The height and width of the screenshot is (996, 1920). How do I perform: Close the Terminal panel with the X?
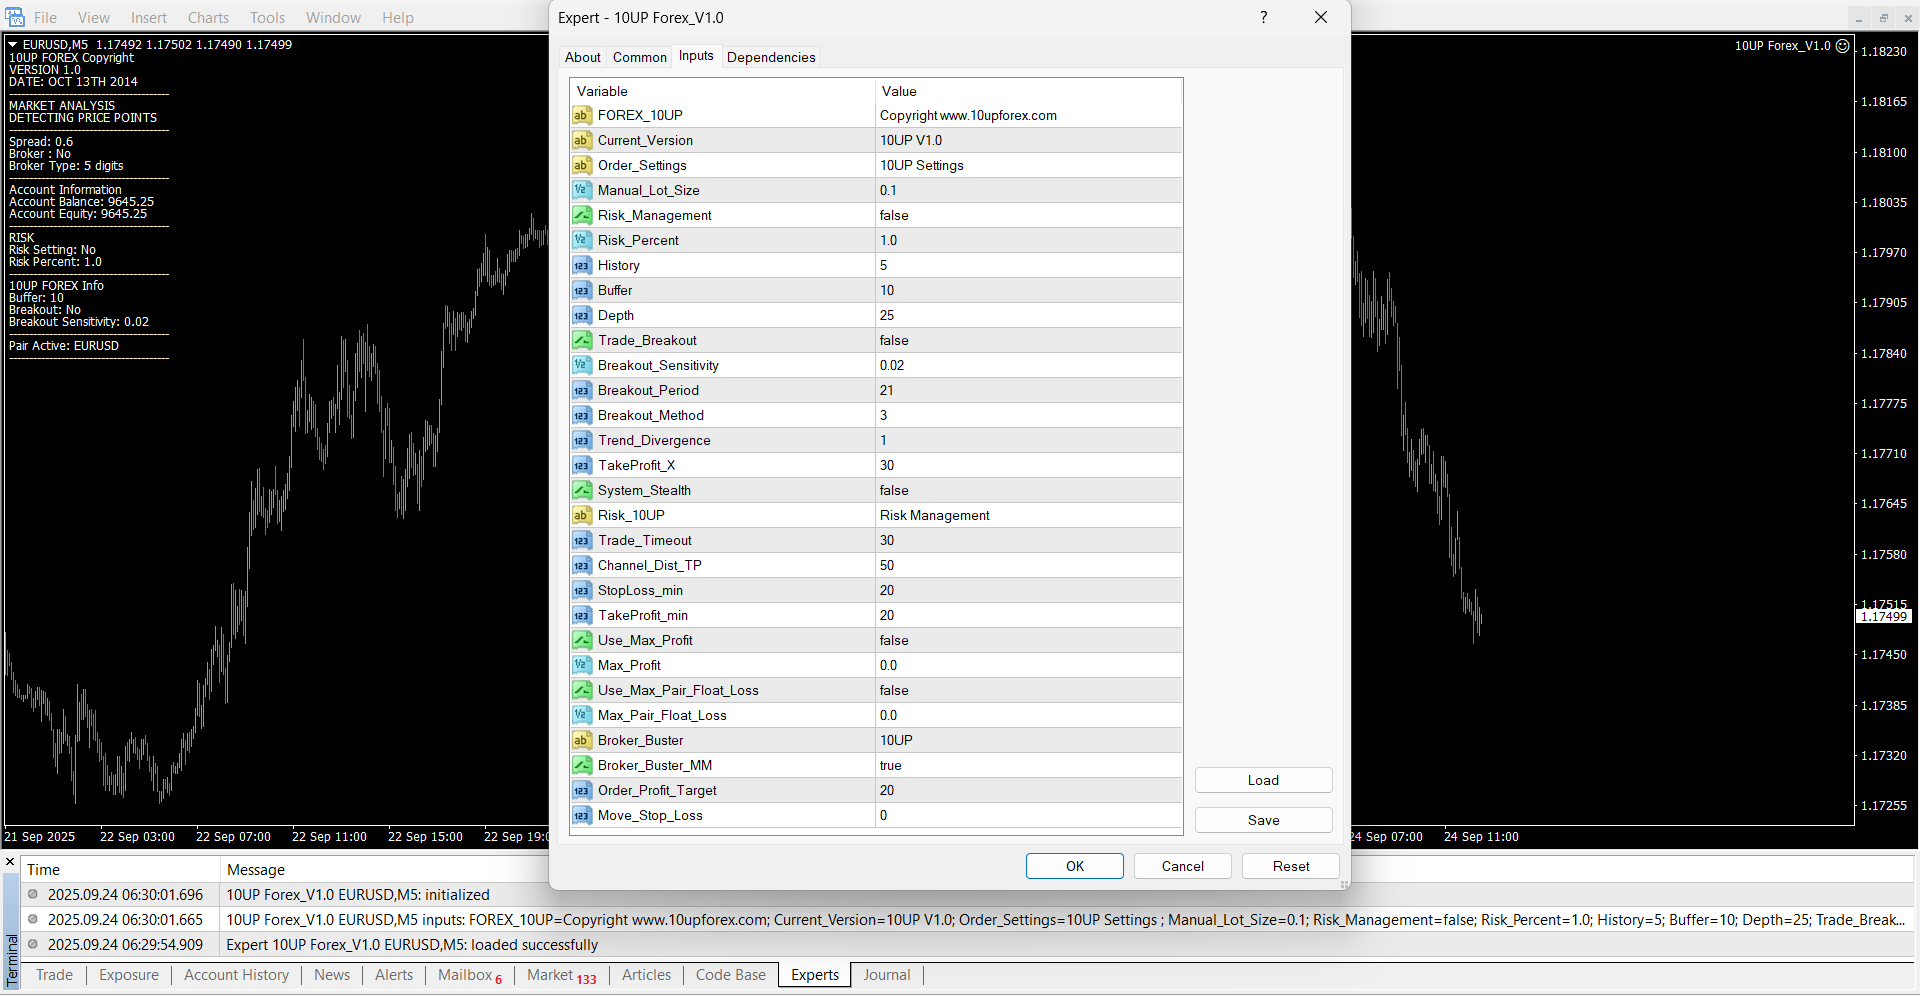click(10, 862)
